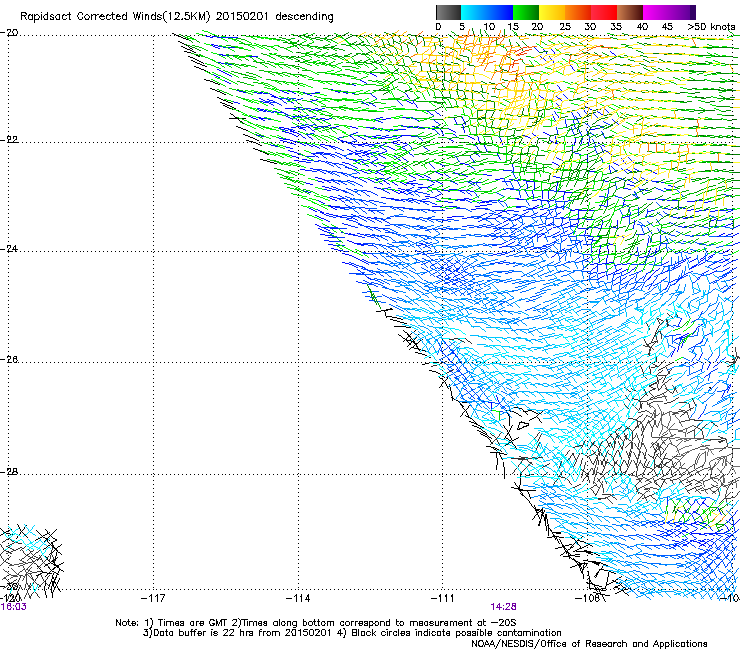Click the -24 latitude axis label
The height and width of the screenshot is (650, 740).
9,249
